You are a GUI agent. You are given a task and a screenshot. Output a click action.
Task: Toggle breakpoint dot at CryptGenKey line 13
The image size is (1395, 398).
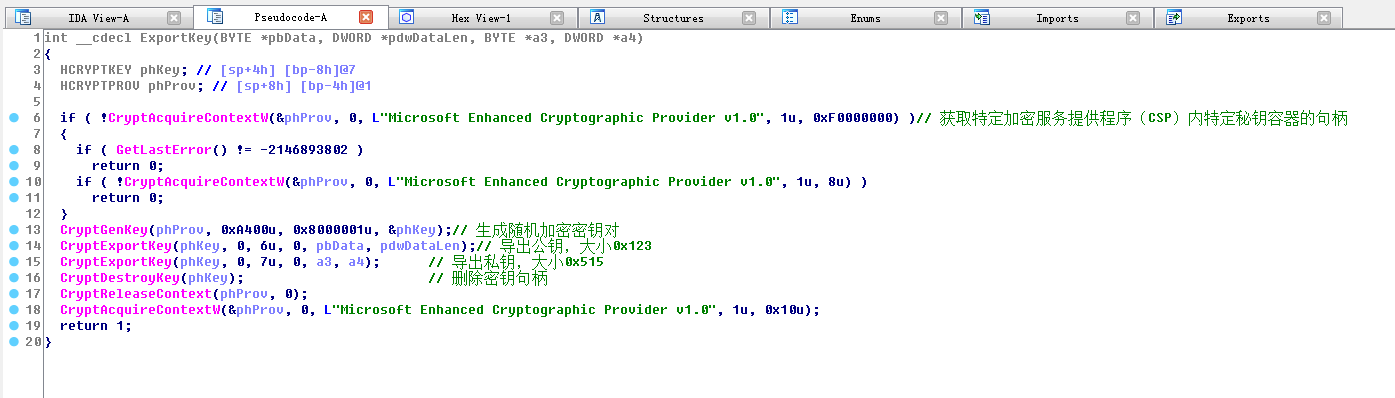(x=13, y=230)
